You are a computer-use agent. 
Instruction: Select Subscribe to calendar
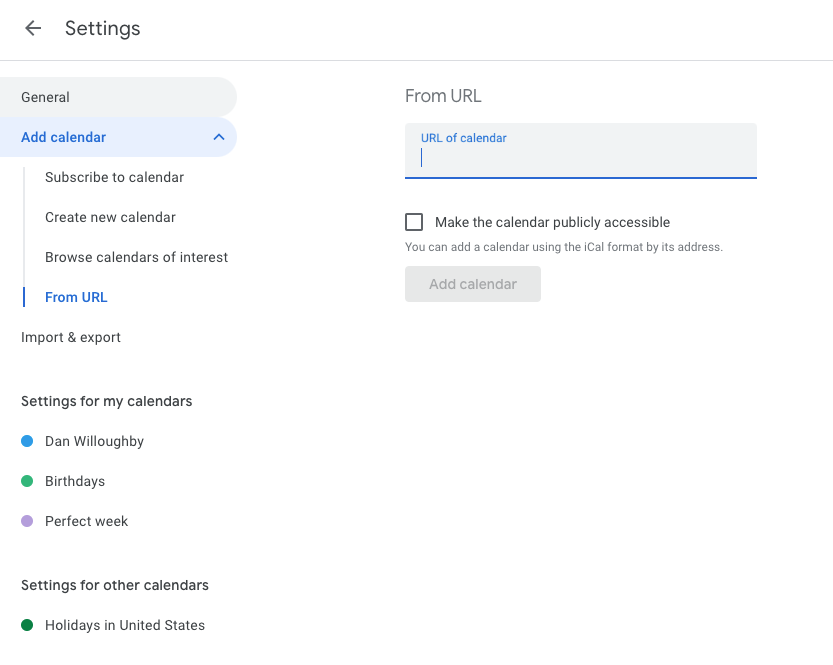pyautogui.click(x=114, y=177)
